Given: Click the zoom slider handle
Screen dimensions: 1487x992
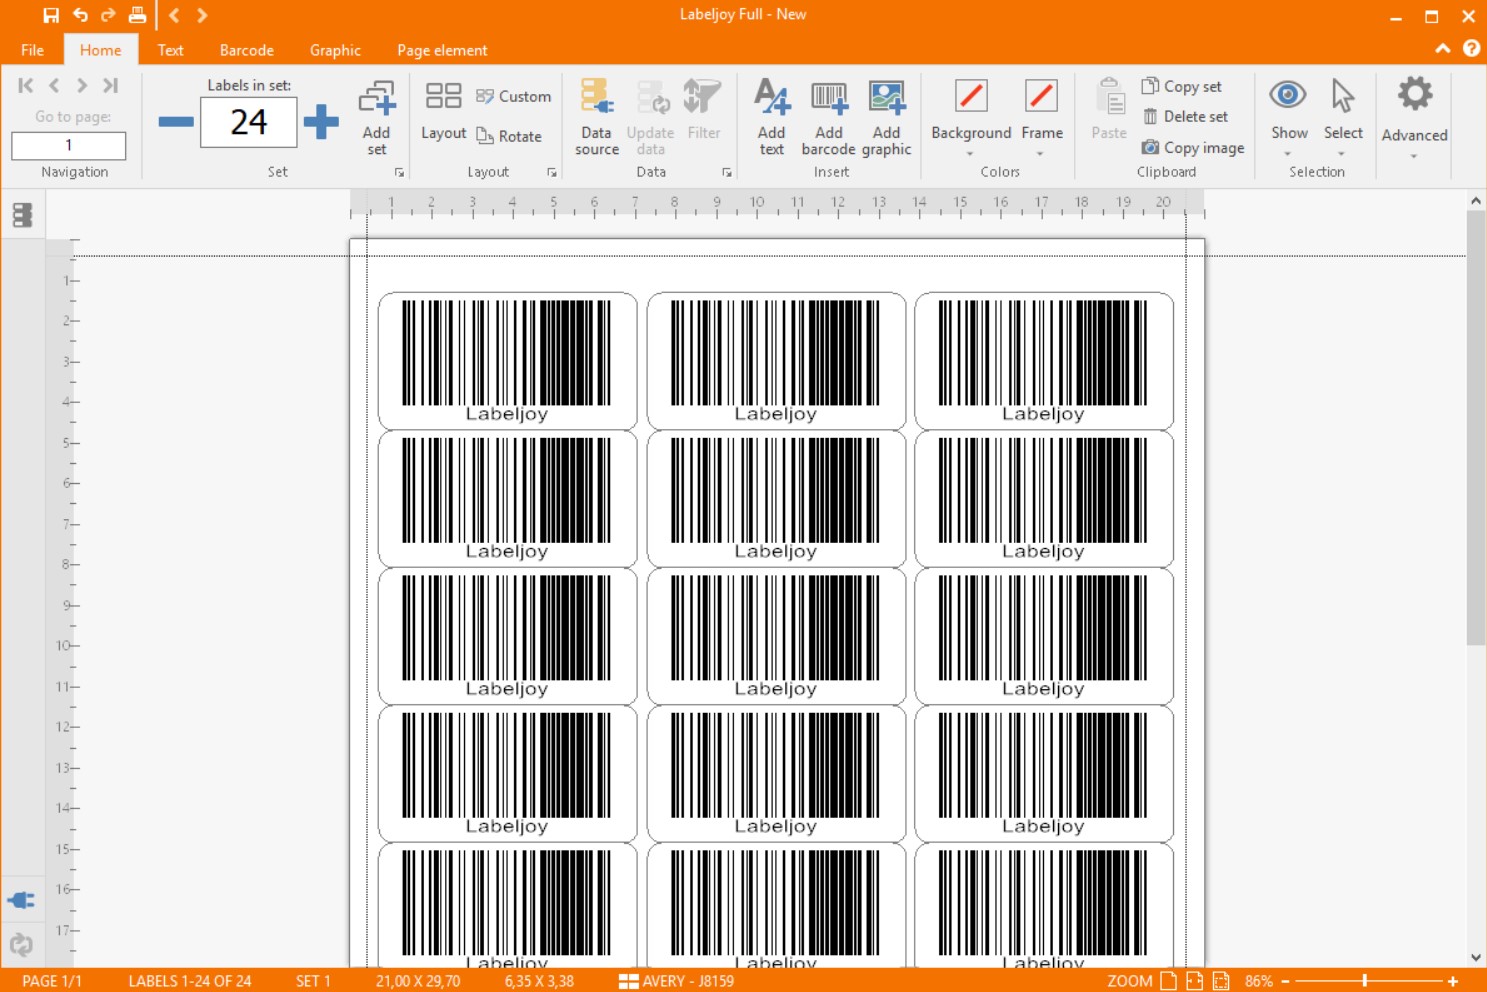Looking at the screenshot, I should pyautogui.click(x=1365, y=981).
